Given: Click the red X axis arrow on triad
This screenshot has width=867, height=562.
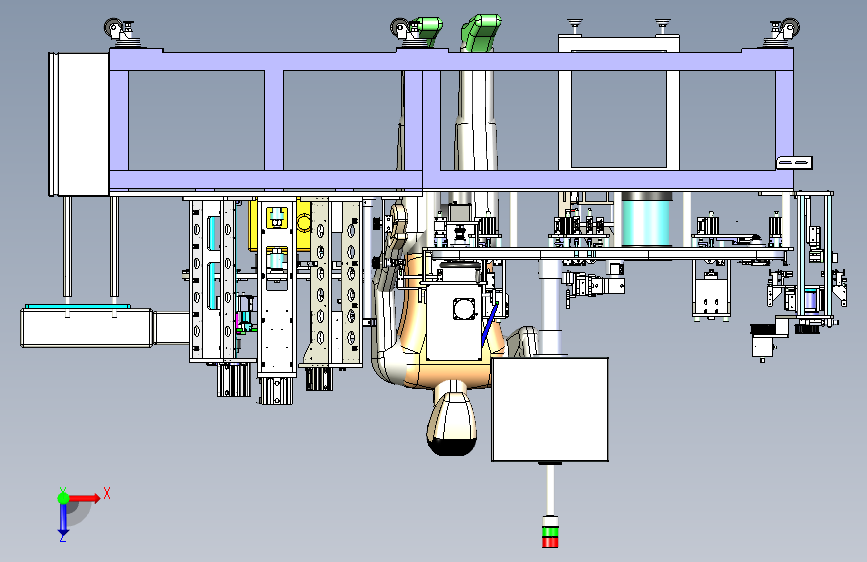Looking at the screenshot, I should pos(83,498).
